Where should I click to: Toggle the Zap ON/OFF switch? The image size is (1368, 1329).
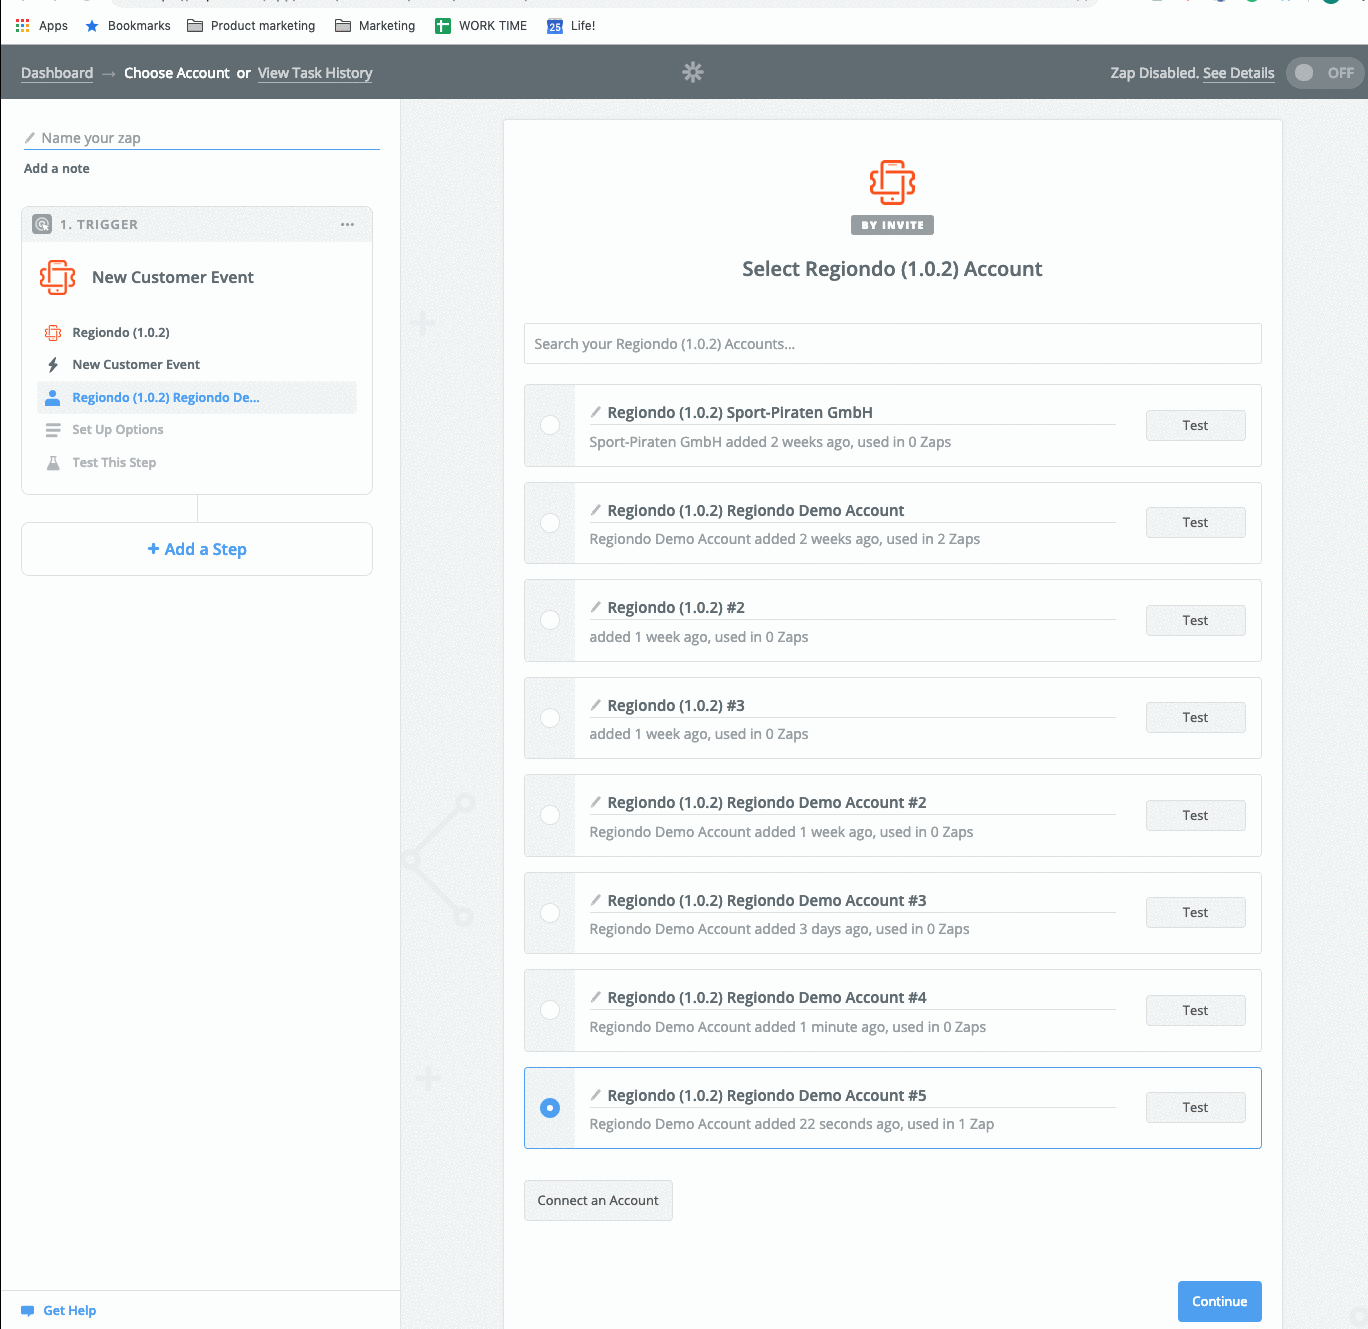pyautogui.click(x=1324, y=73)
